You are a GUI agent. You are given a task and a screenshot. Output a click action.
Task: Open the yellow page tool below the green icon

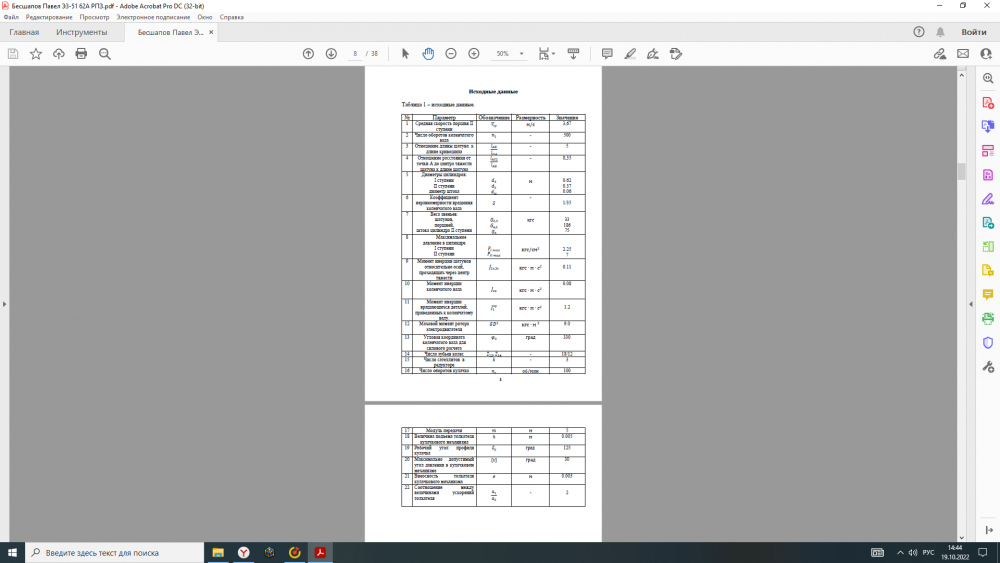(x=988, y=270)
